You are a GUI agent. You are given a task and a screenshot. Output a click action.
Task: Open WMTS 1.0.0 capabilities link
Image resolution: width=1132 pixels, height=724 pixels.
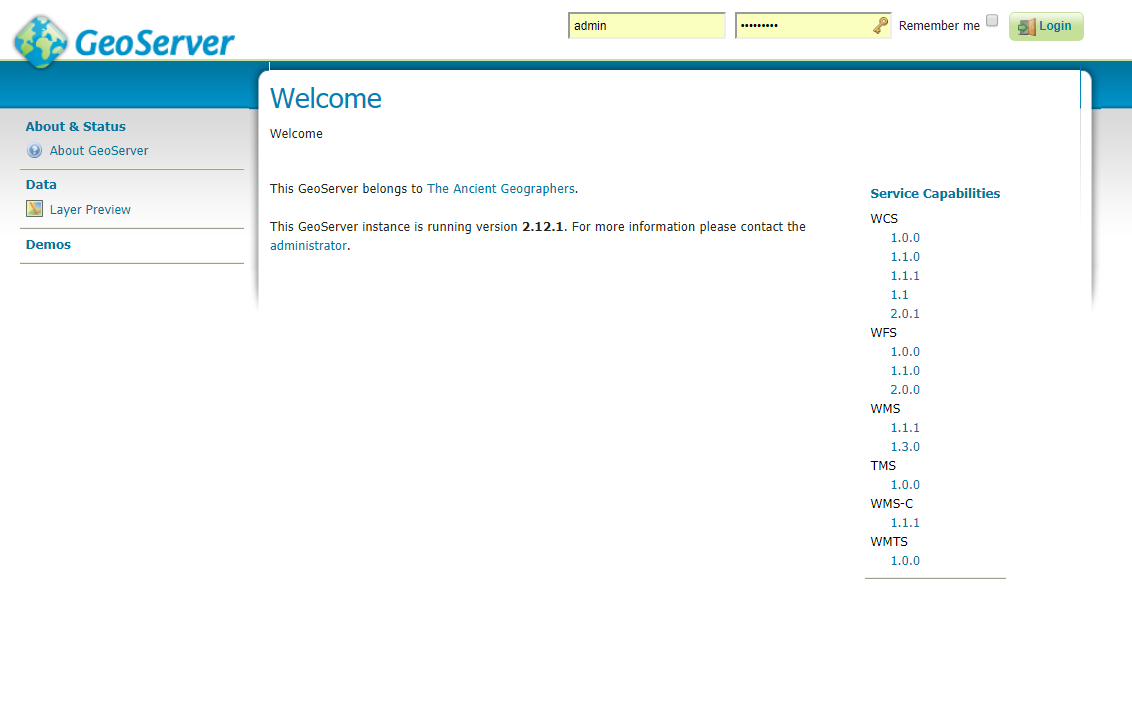click(905, 560)
